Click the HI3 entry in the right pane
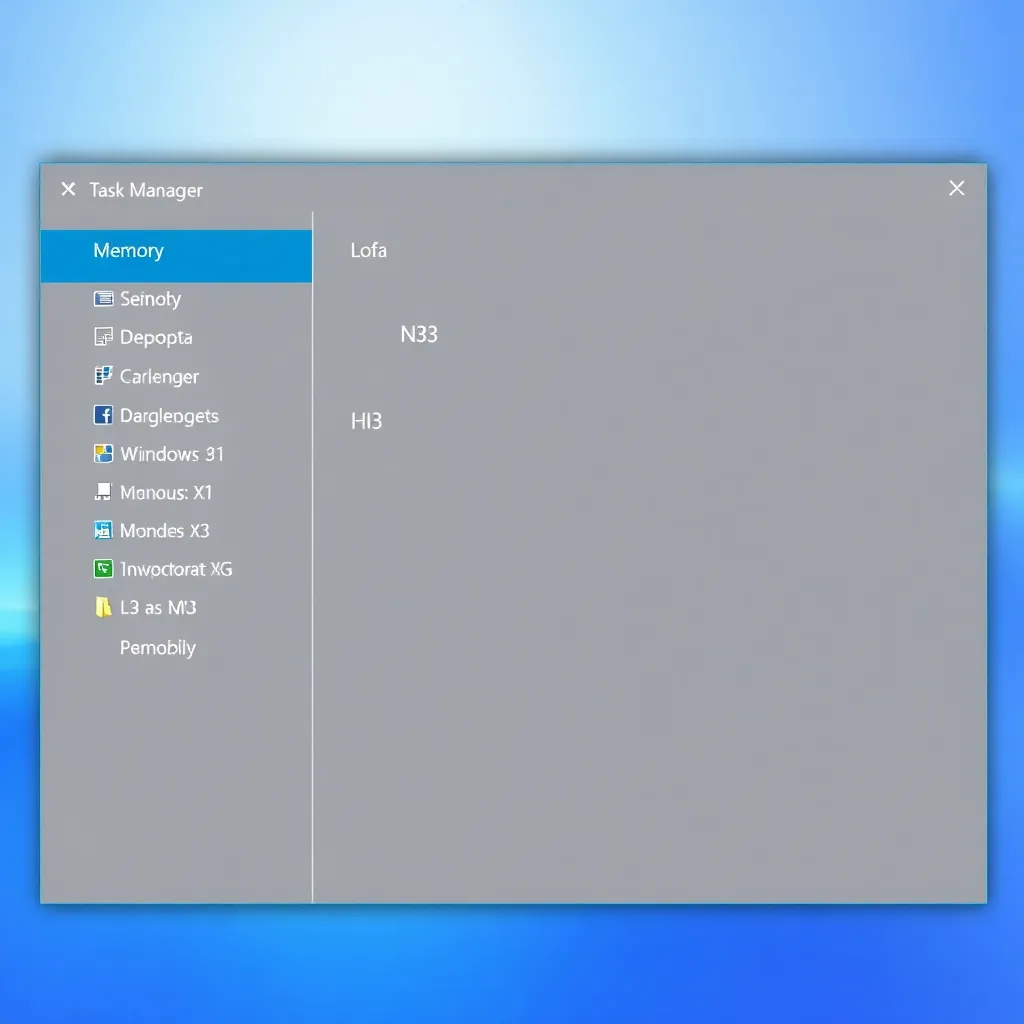Viewport: 1024px width, 1024px height. [367, 422]
